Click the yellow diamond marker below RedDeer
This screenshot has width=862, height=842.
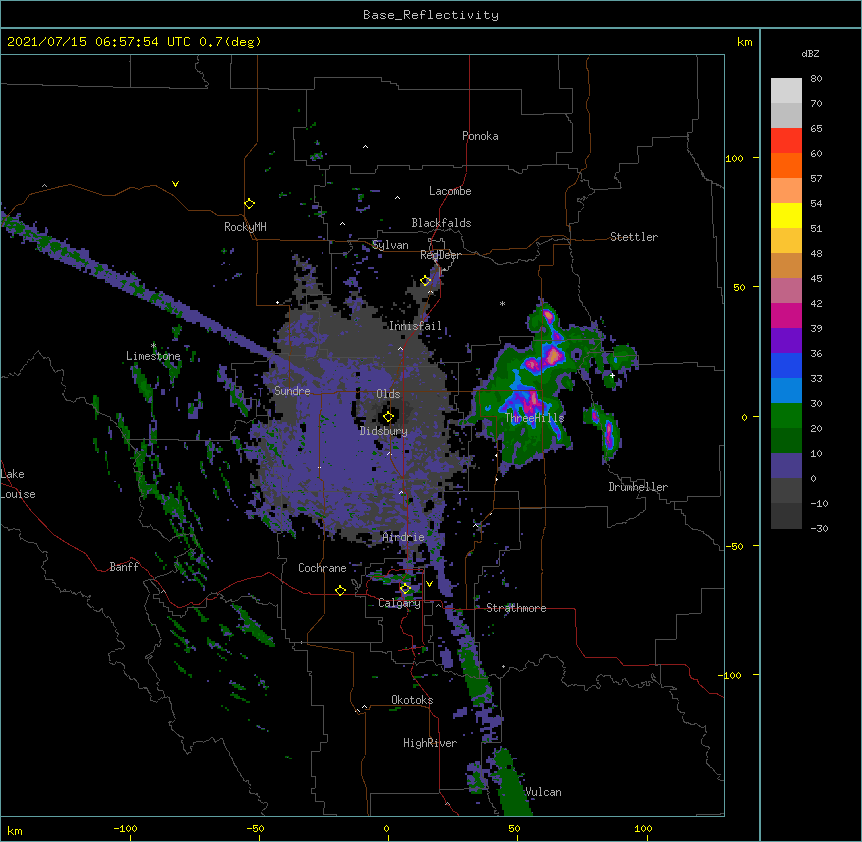click(425, 281)
